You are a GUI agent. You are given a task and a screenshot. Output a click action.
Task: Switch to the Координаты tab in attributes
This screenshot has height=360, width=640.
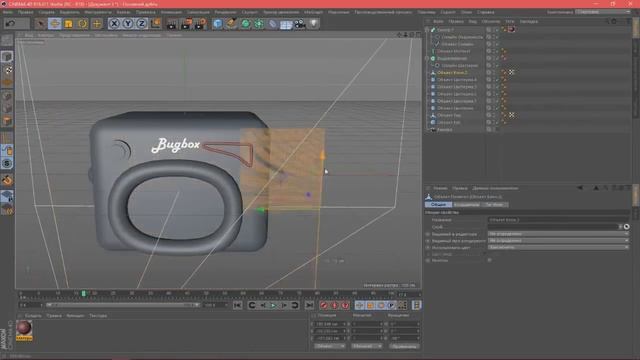tap(467, 204)
